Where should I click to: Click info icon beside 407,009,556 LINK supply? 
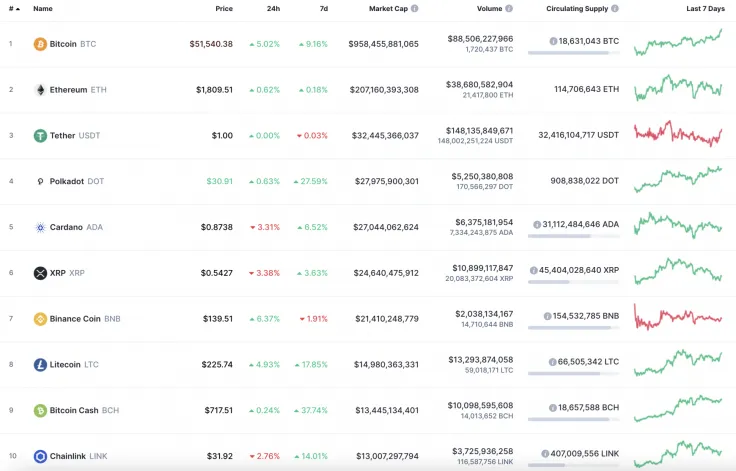click(x=545, y=454)
